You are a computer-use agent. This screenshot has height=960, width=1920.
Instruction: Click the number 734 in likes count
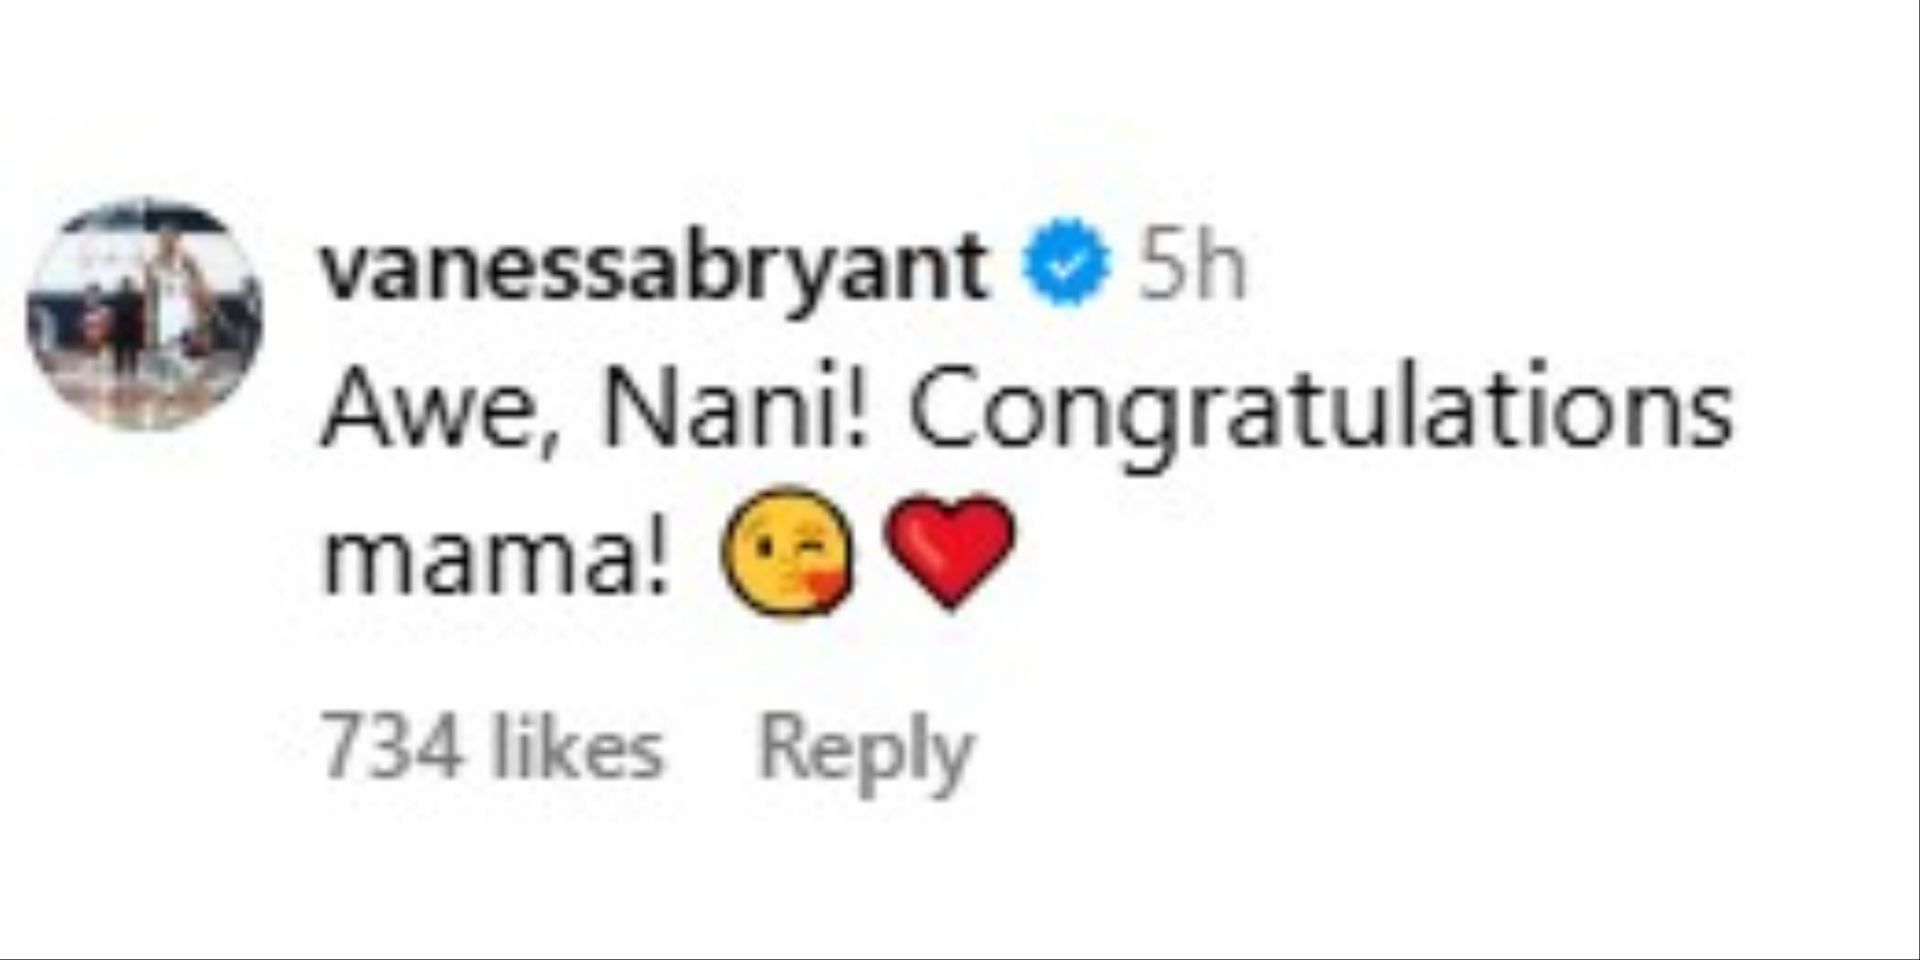click(x=394, y=750)
